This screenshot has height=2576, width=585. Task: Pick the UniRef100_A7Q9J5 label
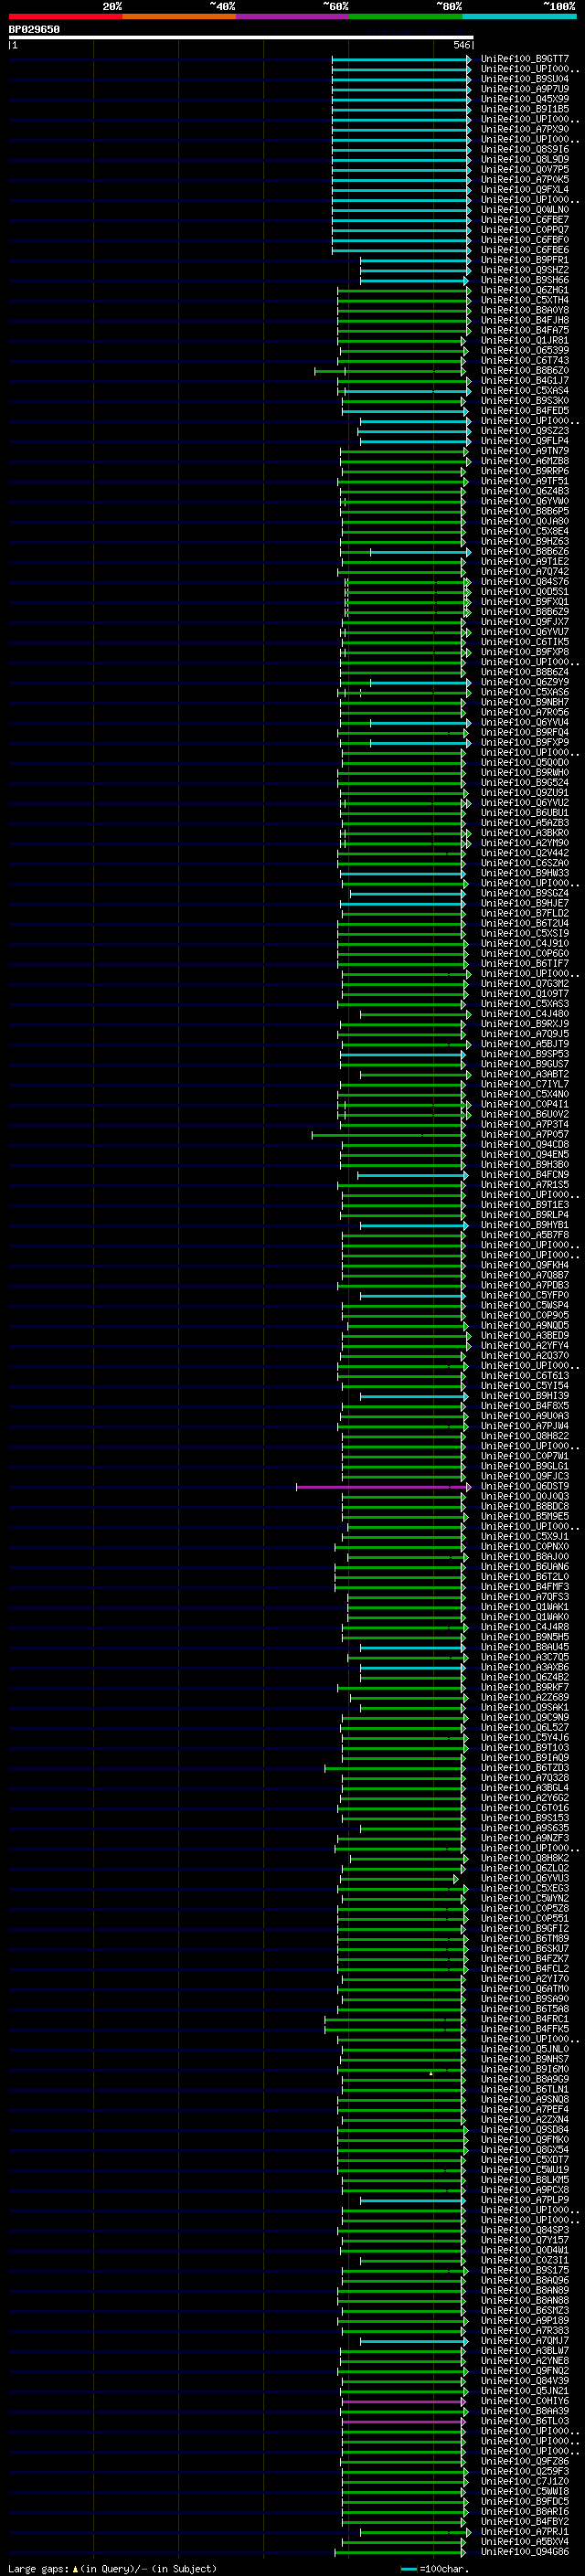(525, 1034)
